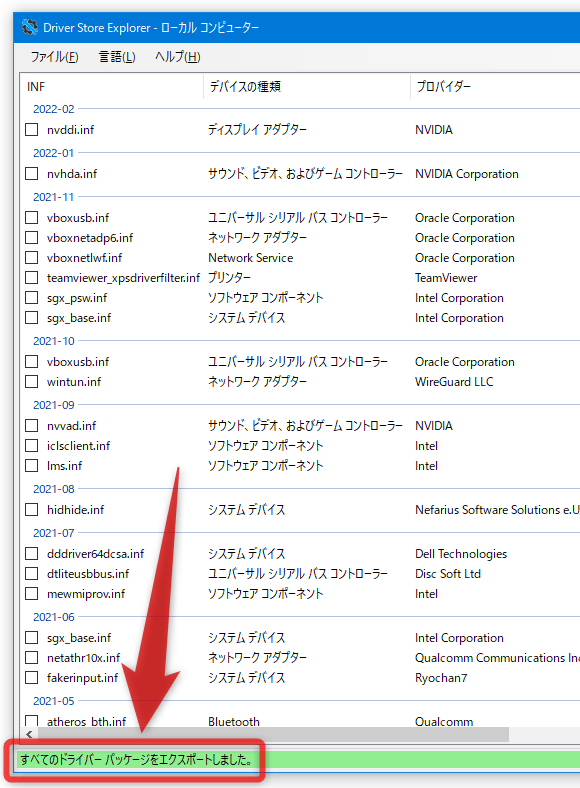Click the horizontal scrollbar thumb
Image resolution: width=580 pixels, height=788 pixels.
click(273, 734)
